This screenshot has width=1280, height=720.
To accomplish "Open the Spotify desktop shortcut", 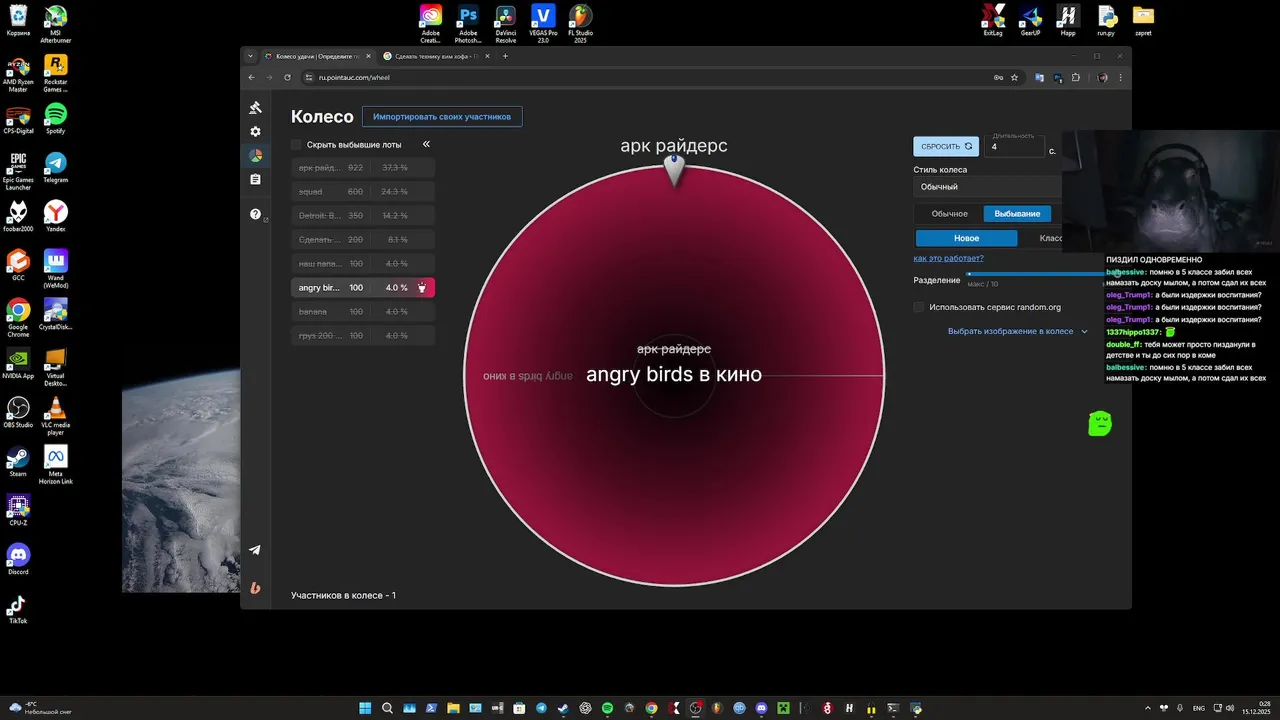I will click(x=55, y=118).
